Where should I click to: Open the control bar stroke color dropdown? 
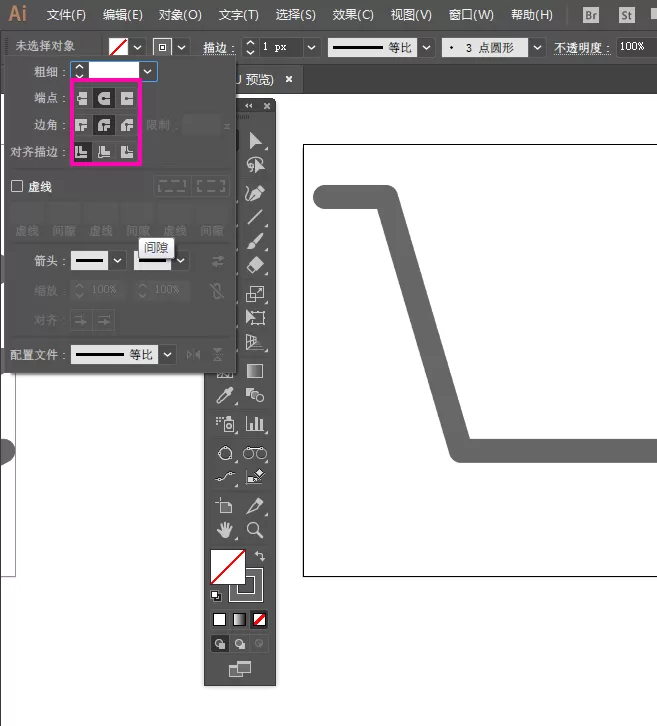coord(182,47)
